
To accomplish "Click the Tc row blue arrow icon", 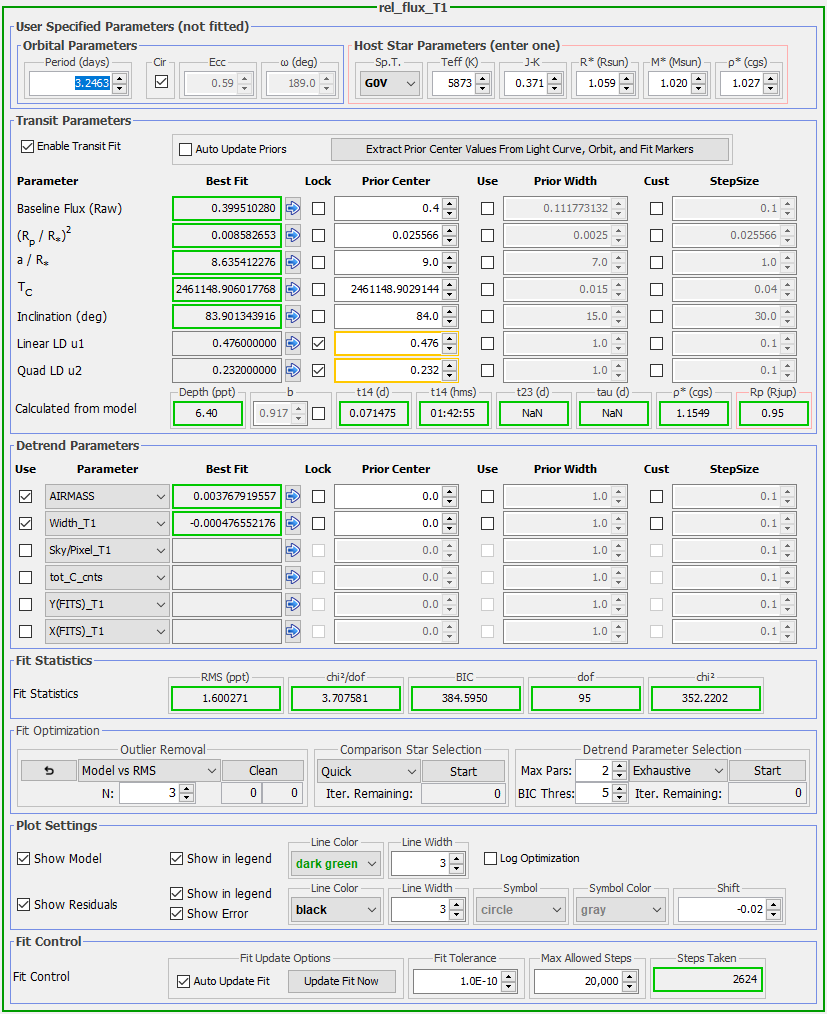I will click(x=293, y=290).
